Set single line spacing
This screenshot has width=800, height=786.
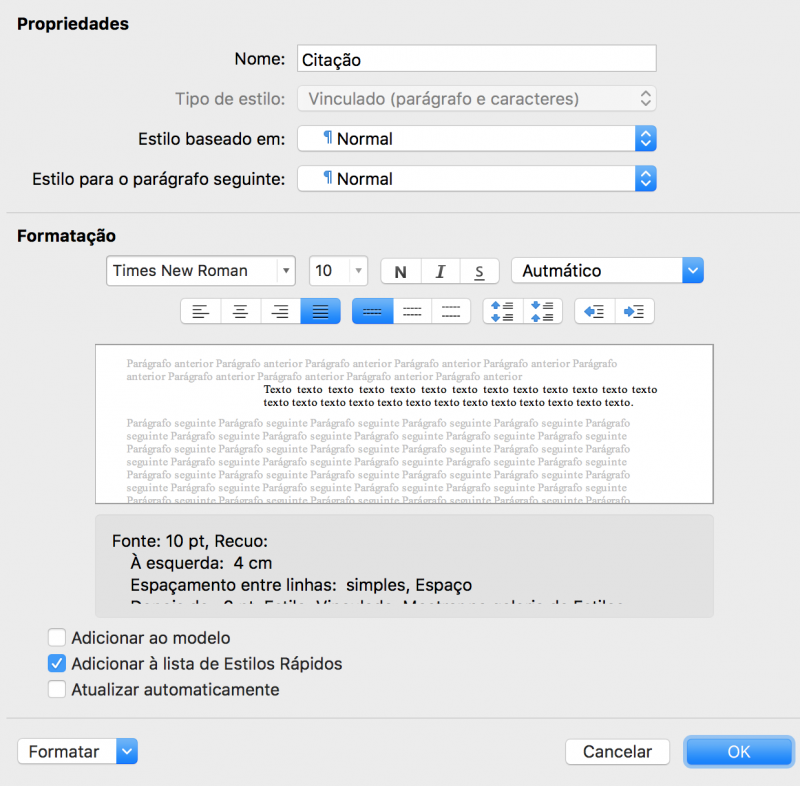click(x=373, y=311)
